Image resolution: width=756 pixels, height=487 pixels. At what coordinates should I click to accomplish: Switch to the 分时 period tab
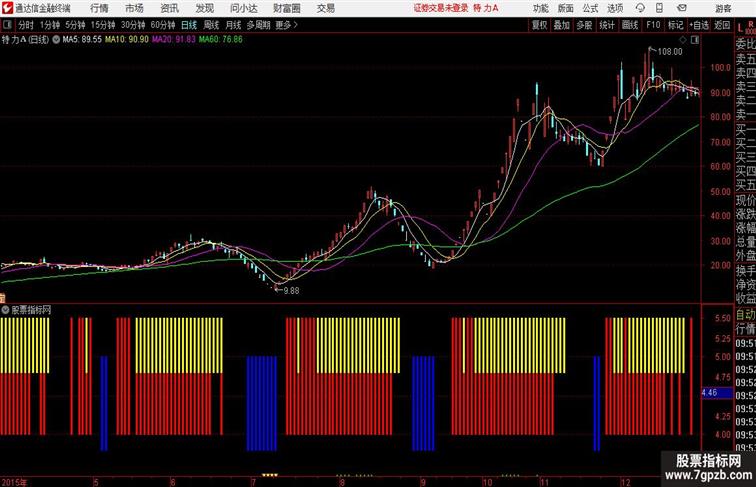[x=26, y=25]
